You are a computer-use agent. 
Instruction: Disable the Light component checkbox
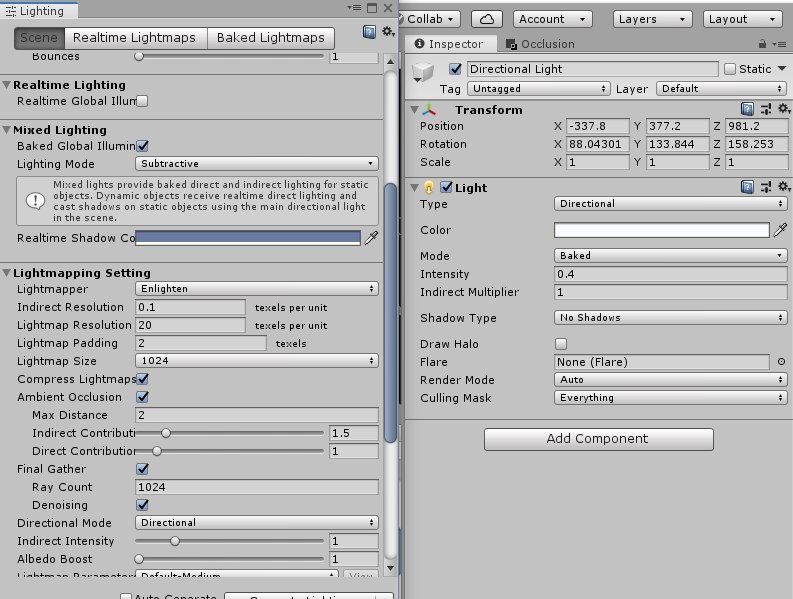446,187
